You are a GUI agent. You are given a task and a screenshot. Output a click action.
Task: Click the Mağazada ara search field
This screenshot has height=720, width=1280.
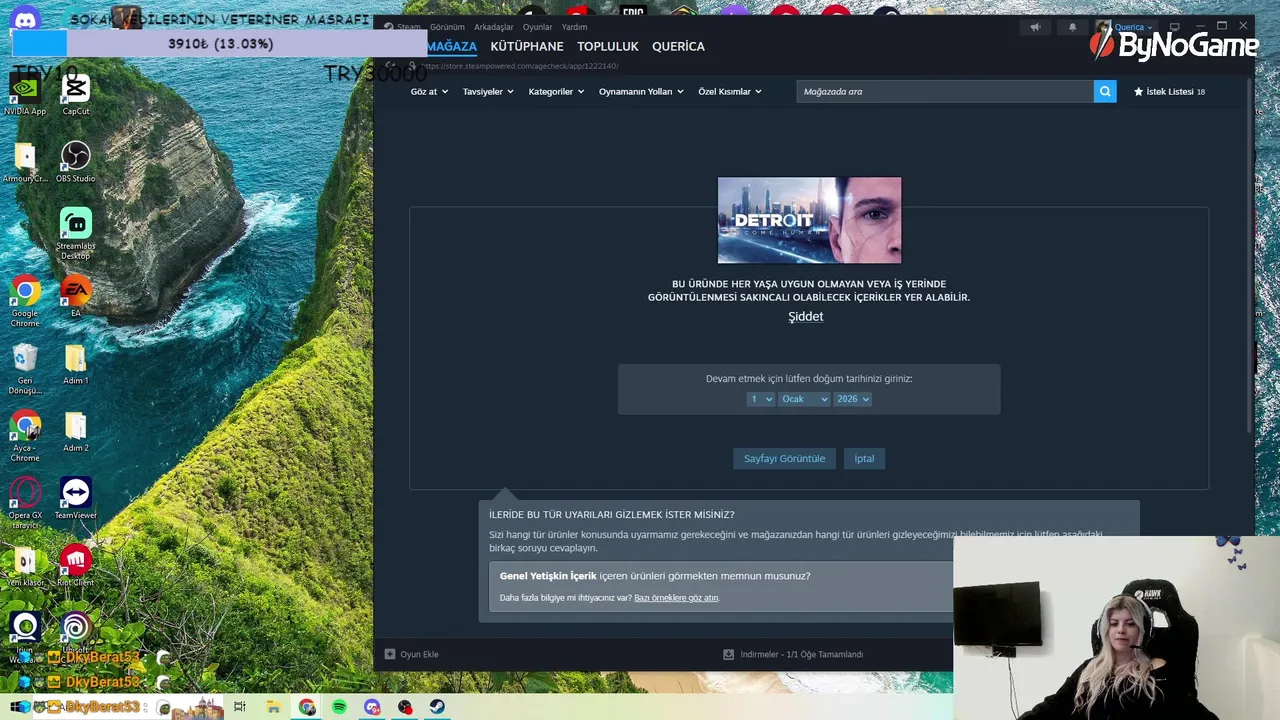coord(945,91)
